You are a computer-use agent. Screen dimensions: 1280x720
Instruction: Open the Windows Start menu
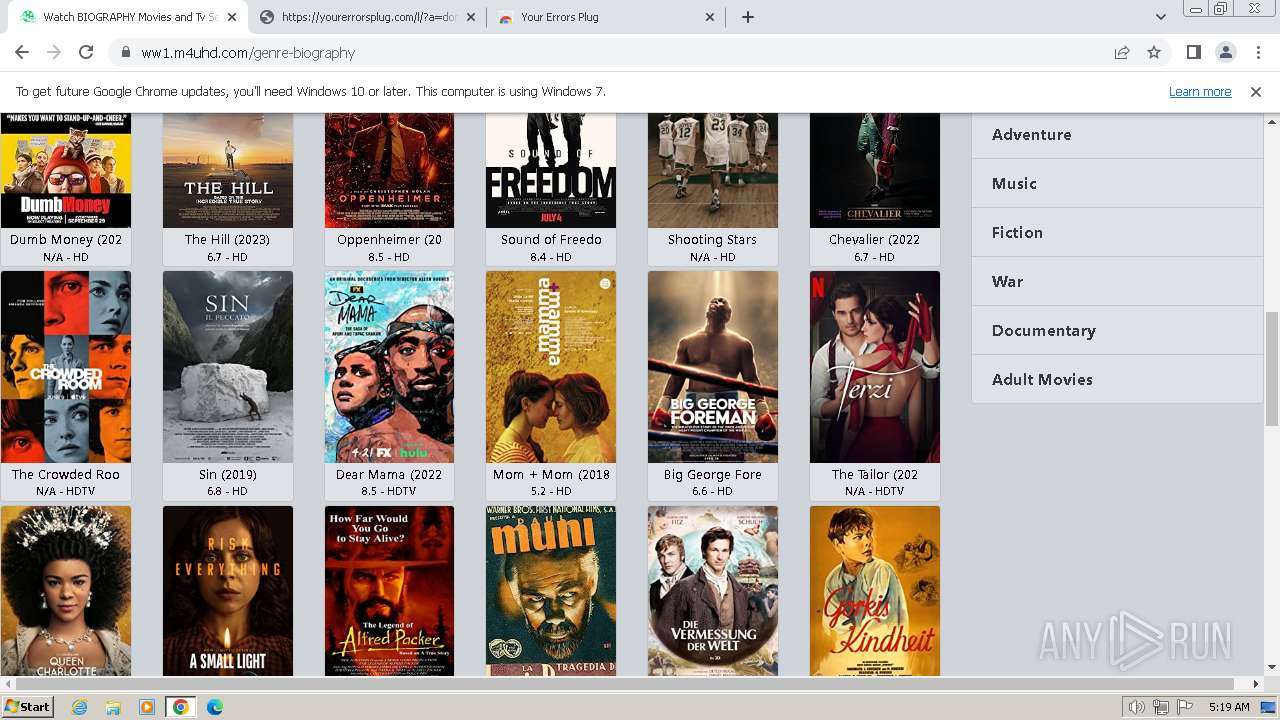[x=28, y=707]
